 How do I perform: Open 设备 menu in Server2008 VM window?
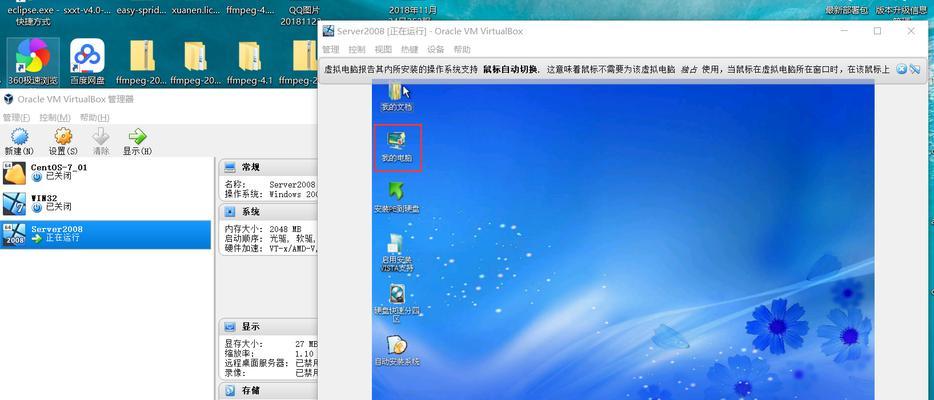(x=435, y=49)
